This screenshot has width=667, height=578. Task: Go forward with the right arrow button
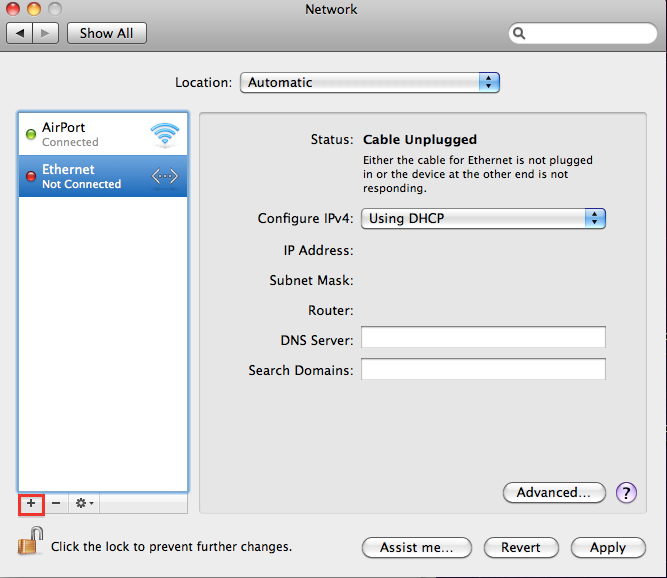click(x=46, y=33)
